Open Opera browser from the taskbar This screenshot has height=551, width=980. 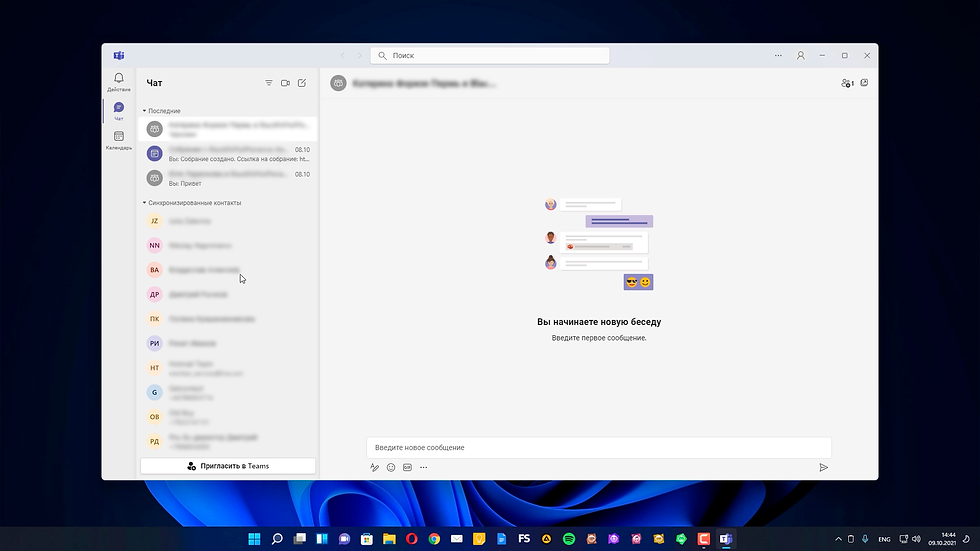pos(412,539)
